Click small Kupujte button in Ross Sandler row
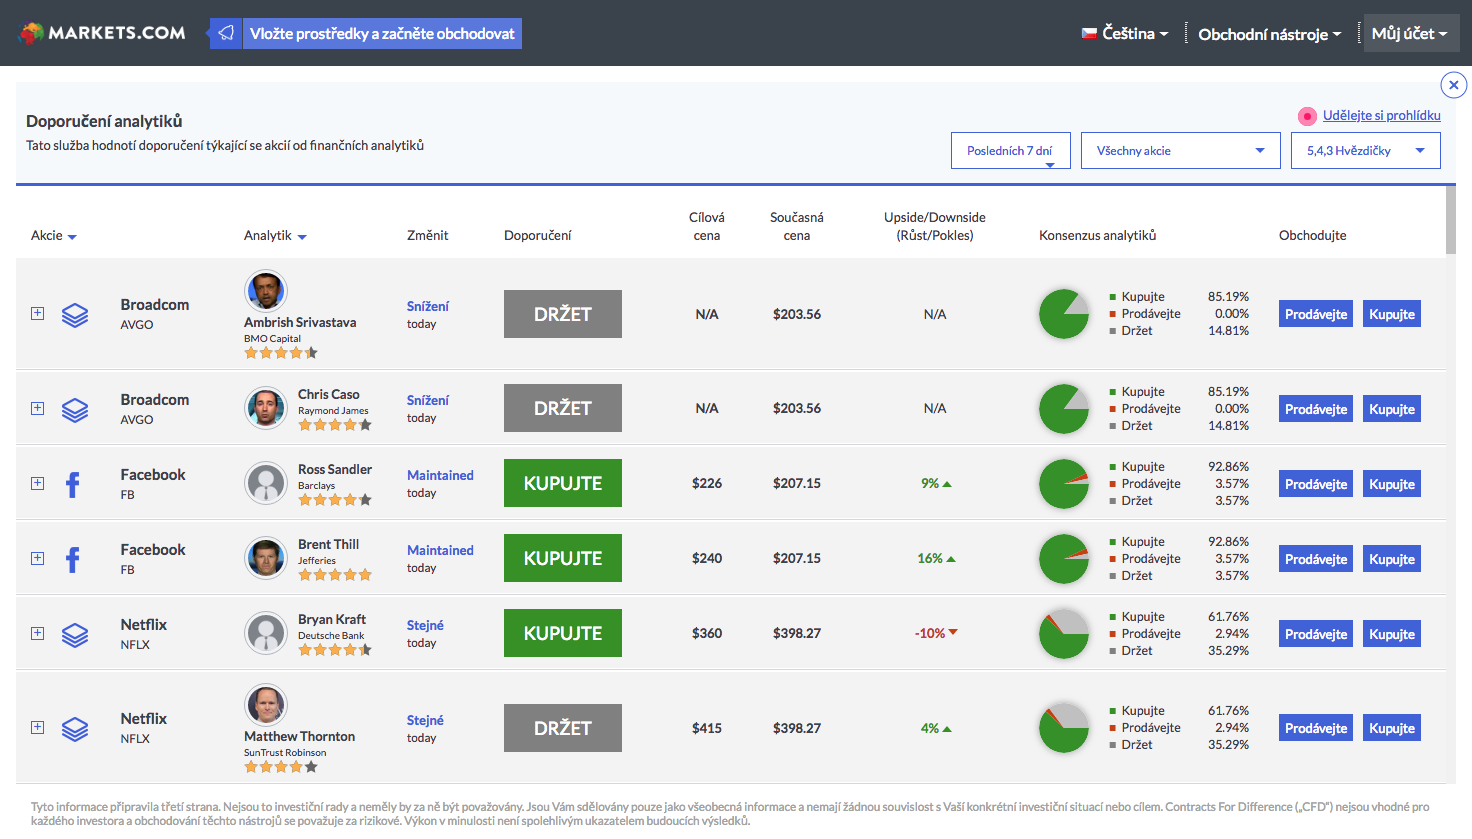This screenshot has height=839, width=1472. pyautogui.click(x=1392, y=484)
